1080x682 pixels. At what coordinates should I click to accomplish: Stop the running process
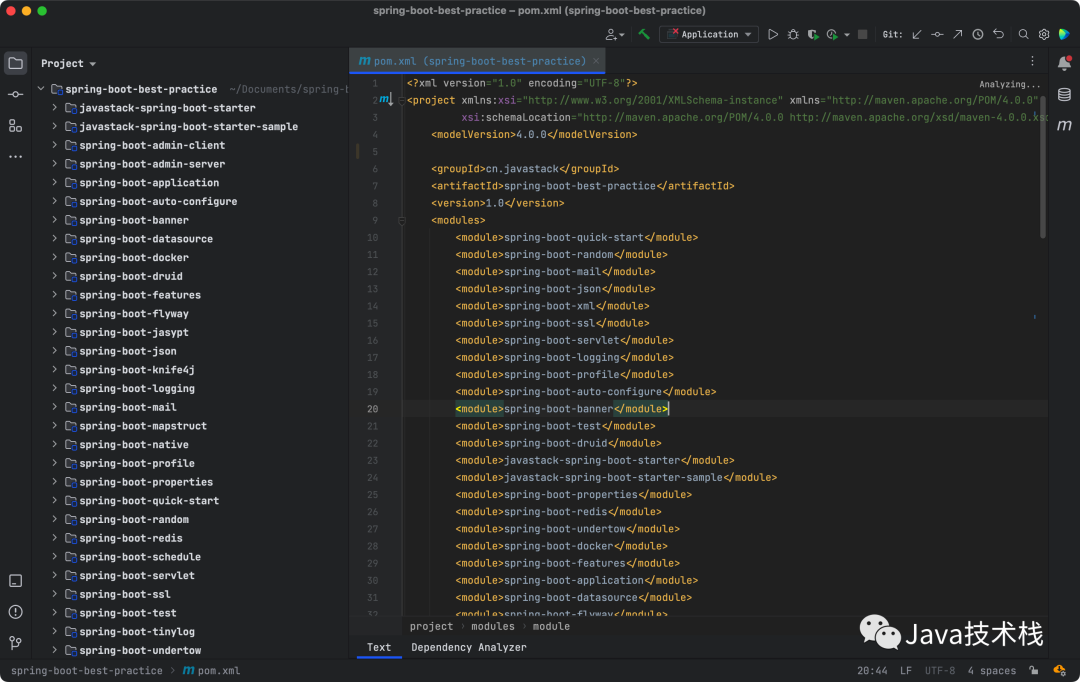click(862, 34)
